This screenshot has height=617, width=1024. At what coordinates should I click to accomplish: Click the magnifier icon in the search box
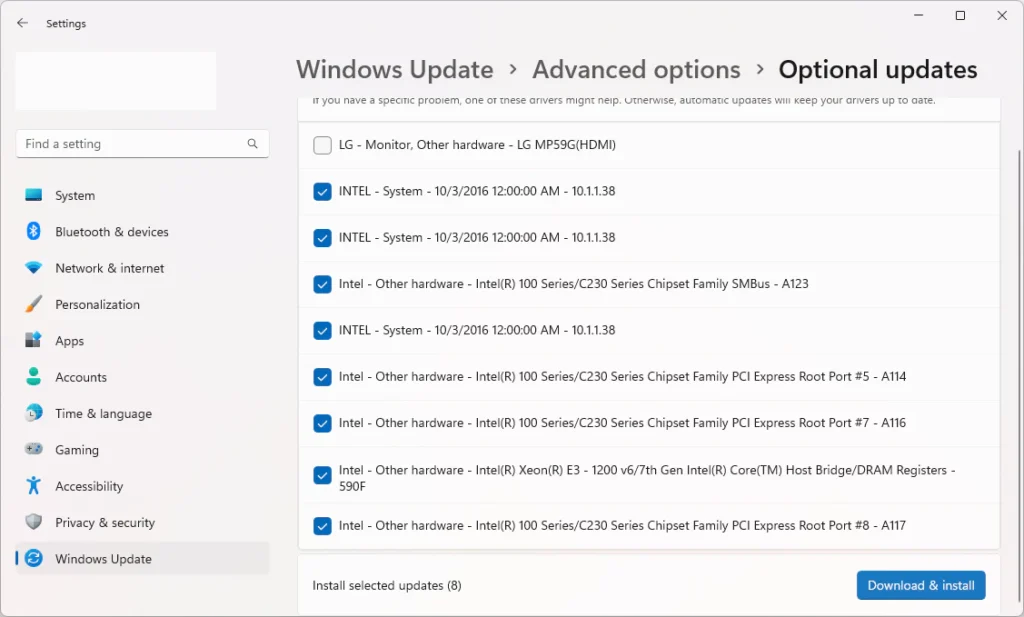pos(252,144)
